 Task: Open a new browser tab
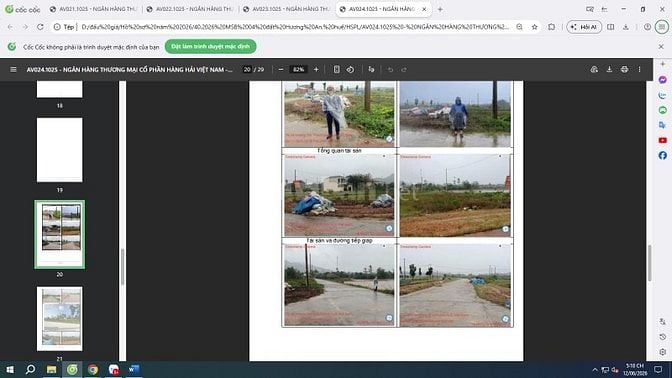tap(440, 9)
